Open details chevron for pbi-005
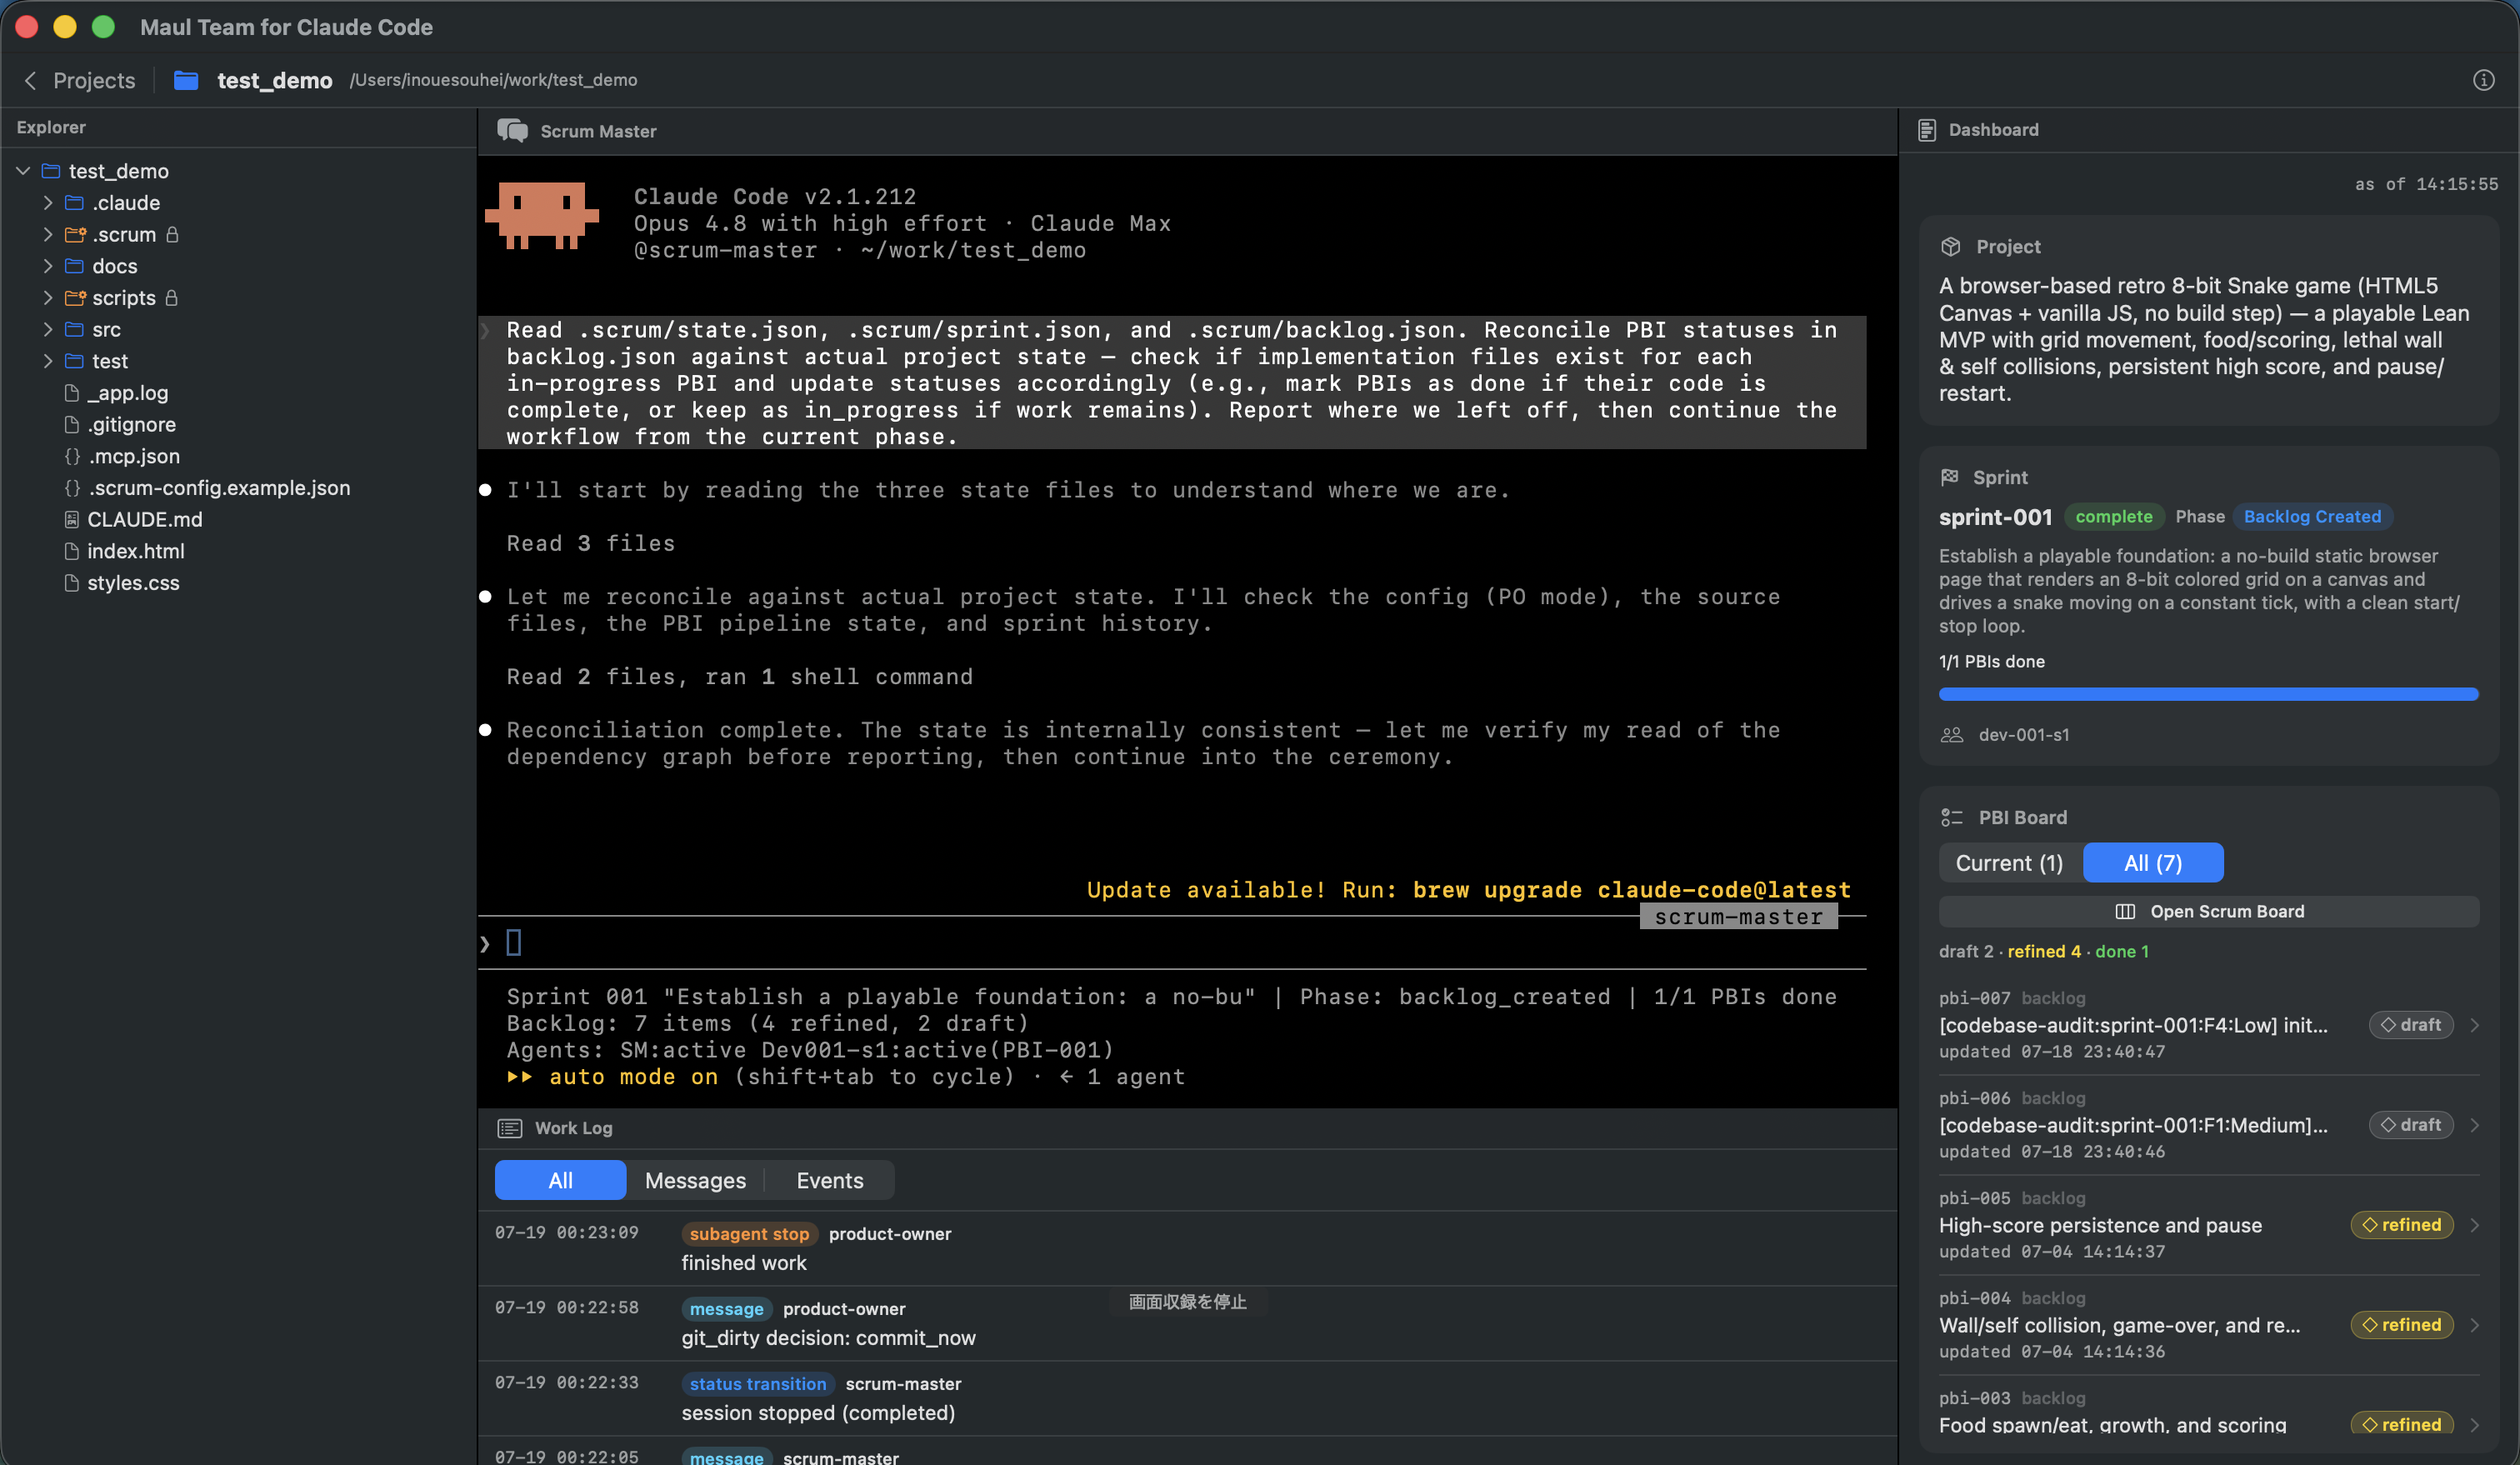This screenshot has width=2520, height=1465. coord(2475,1225)
